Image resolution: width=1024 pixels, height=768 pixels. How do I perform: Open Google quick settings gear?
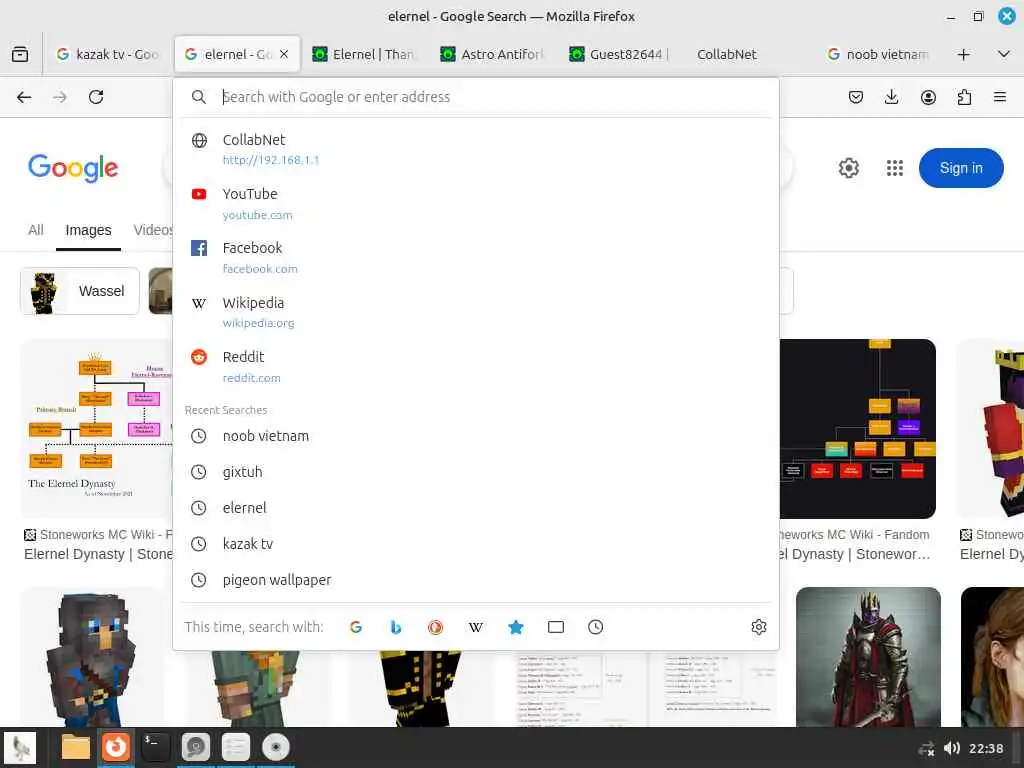848,168
